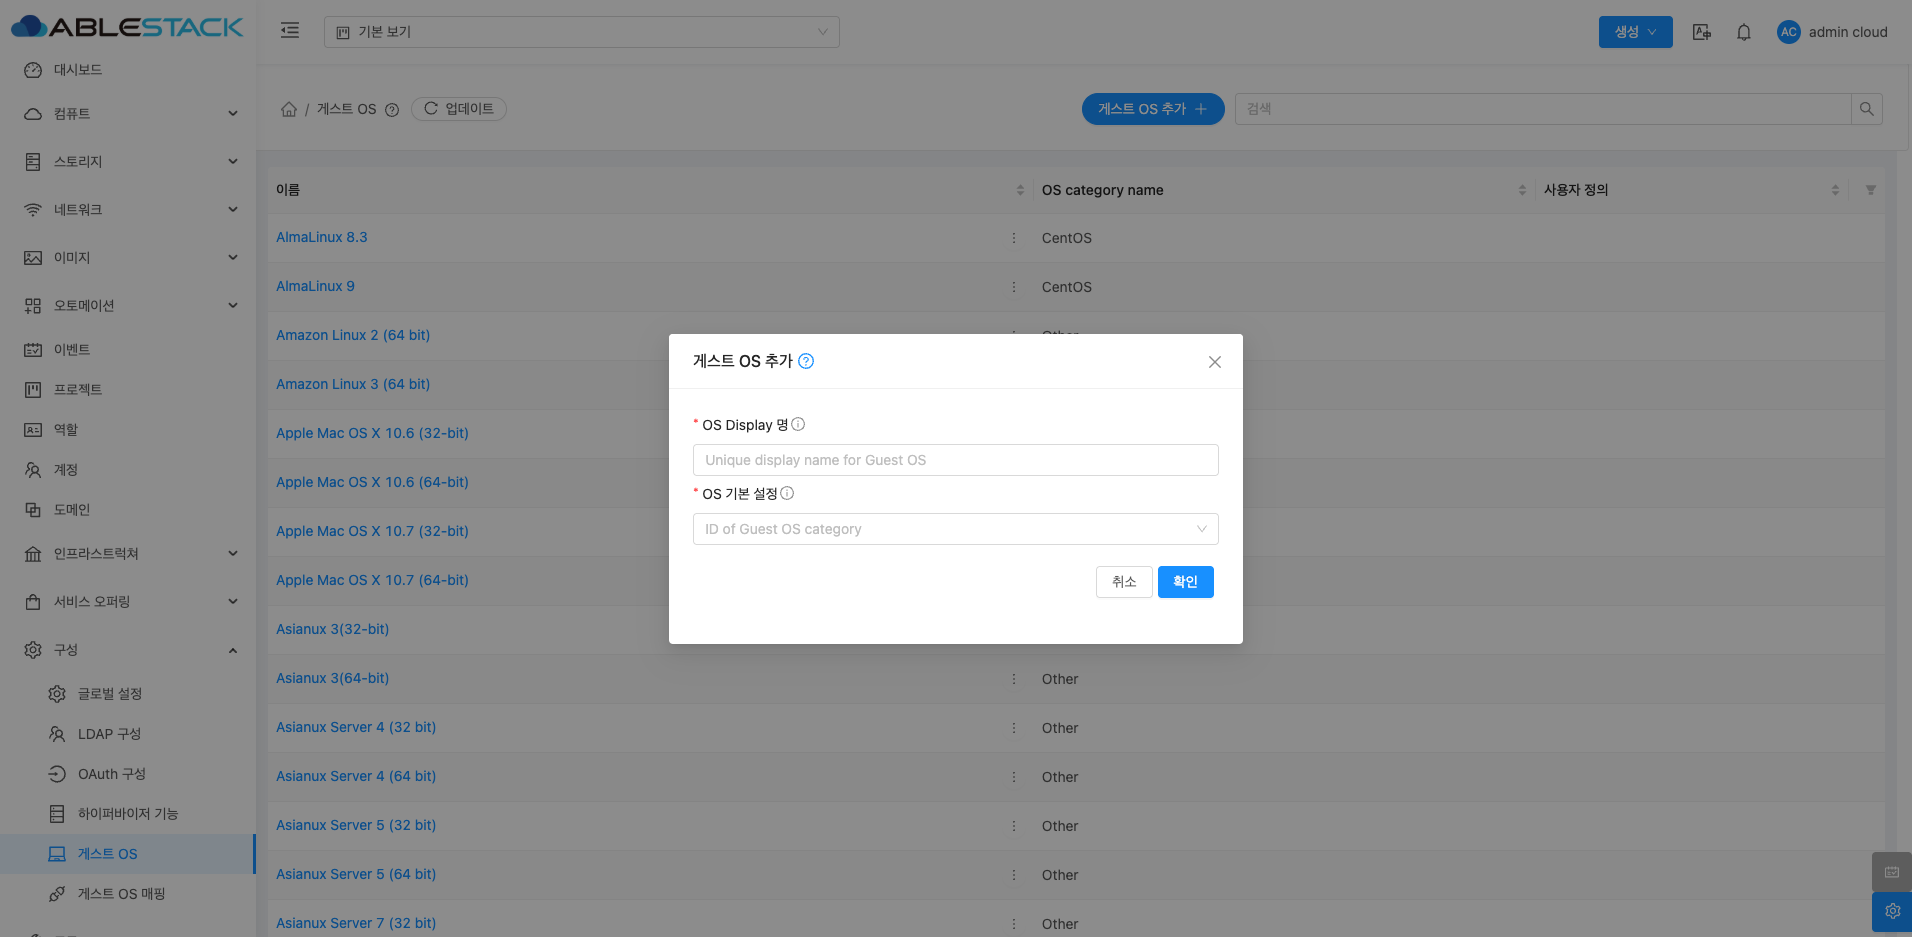Viewport: 1912px width, 937px height.
Task: Open 글로벌 설정 in the sidebar
Action: (x=110, y=694)
